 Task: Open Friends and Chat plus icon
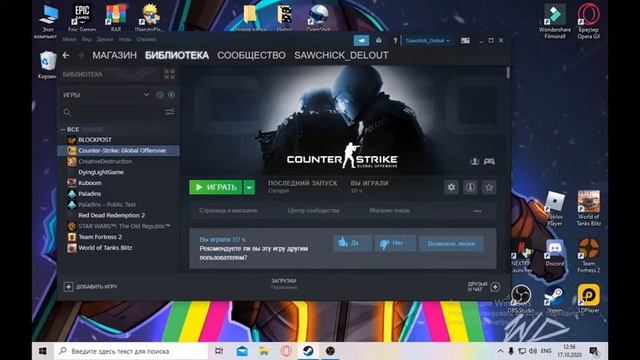pos(495,287)
